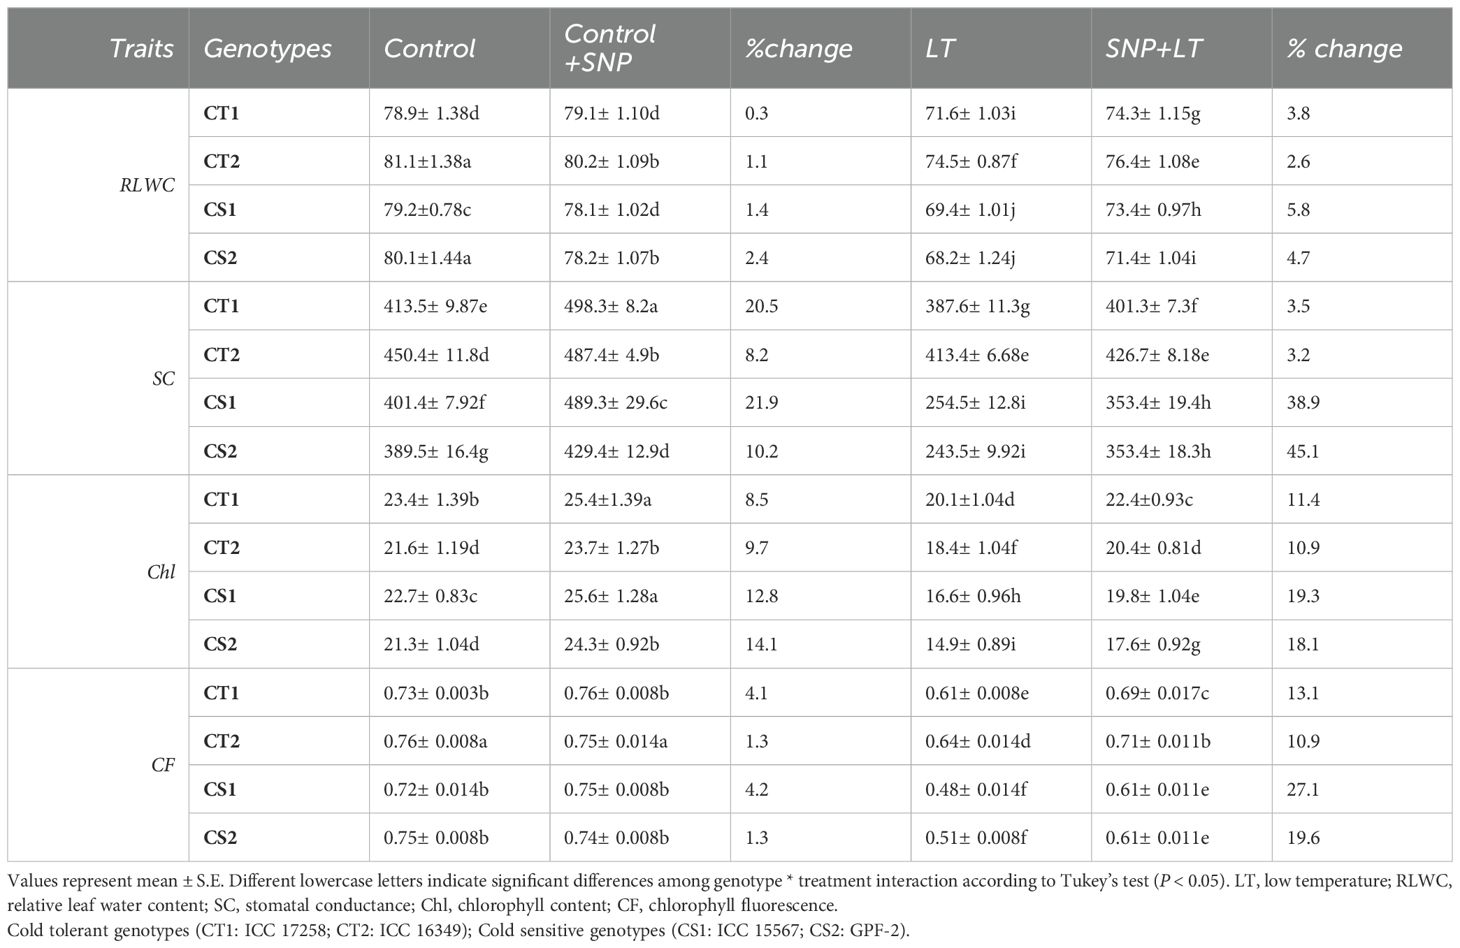Screen dimensions: 1460x948
Task: Select the Genotypes column header
Action: click(267, 48)
